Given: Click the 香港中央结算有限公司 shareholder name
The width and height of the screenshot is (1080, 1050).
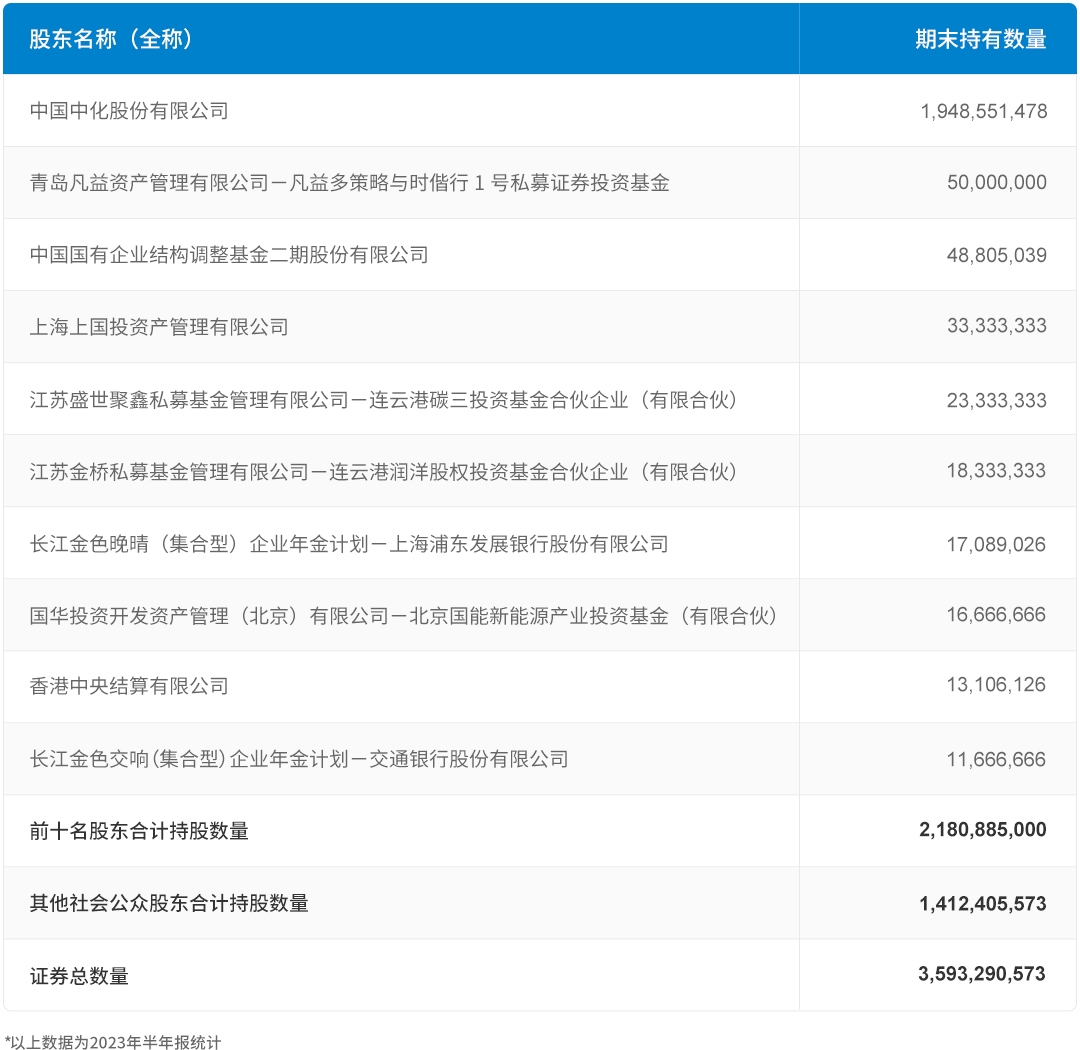Looking at the screenshot, I should [x=129, y=686].
